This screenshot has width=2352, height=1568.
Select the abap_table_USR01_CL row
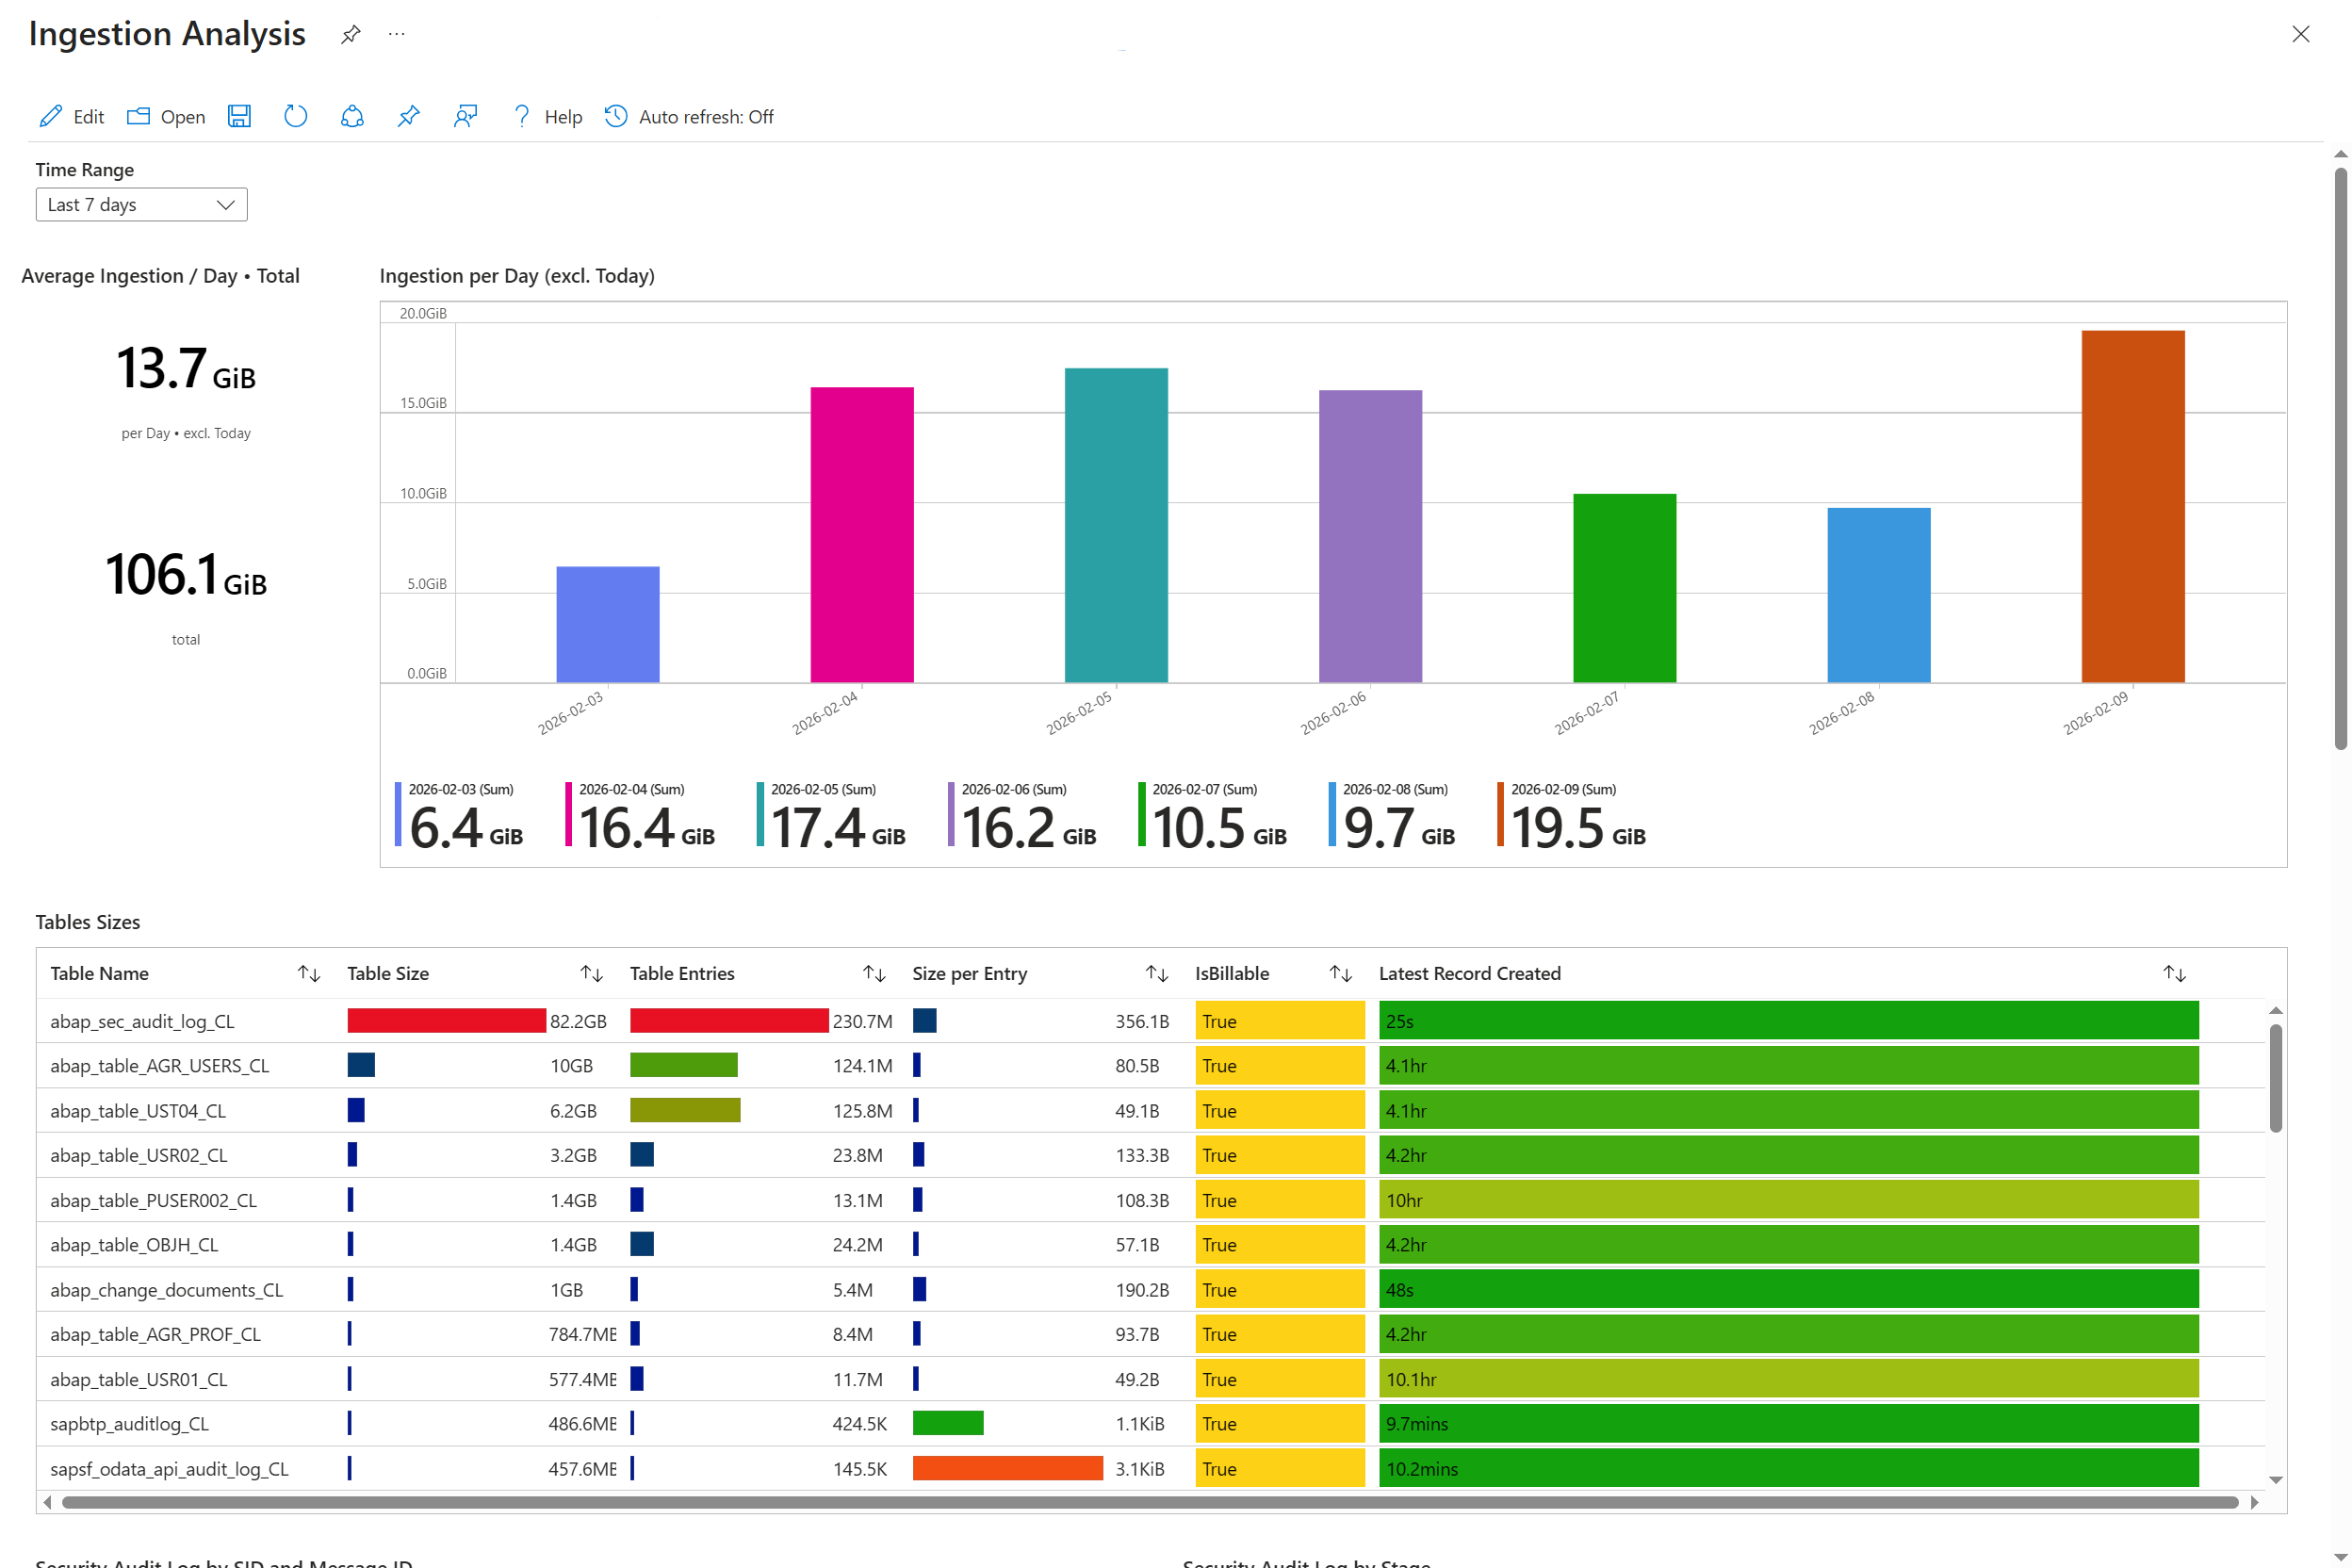tap(1150, 1379)
